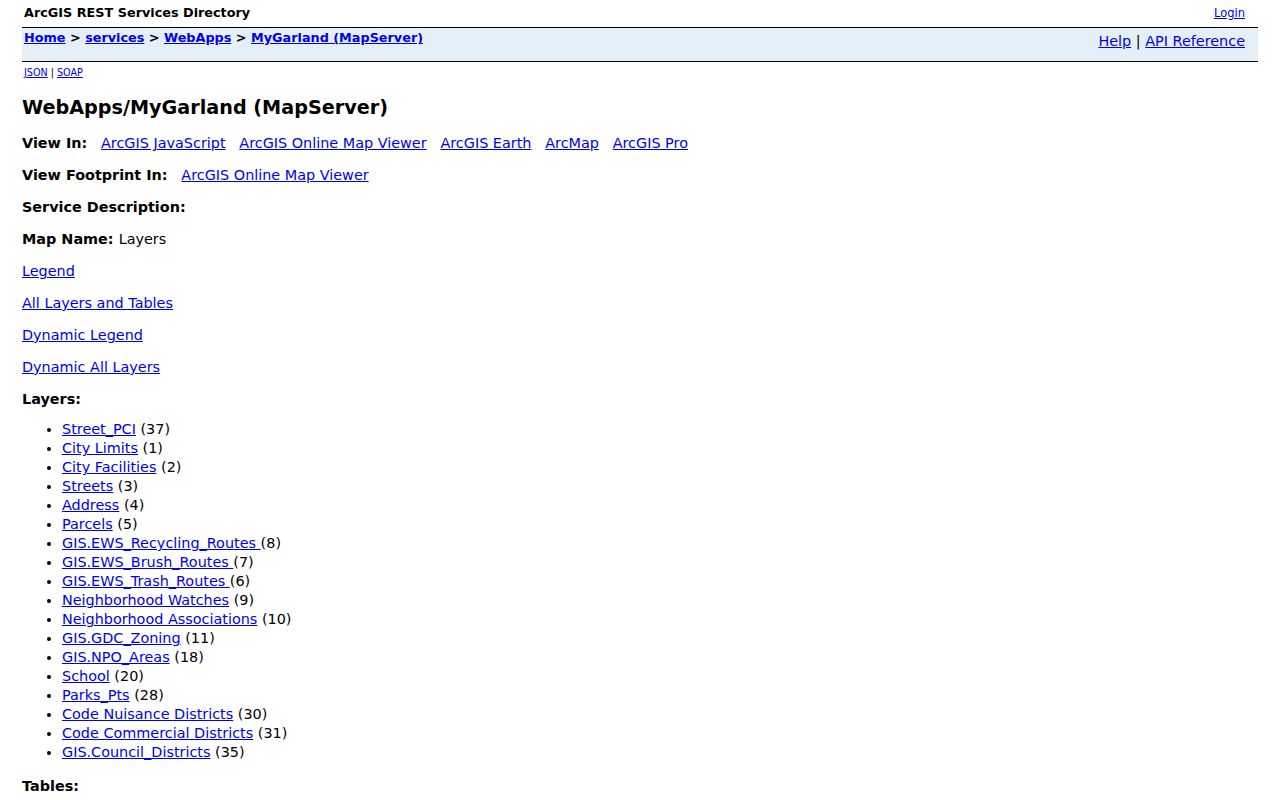View in ArcMap

[x=572, y=143]
